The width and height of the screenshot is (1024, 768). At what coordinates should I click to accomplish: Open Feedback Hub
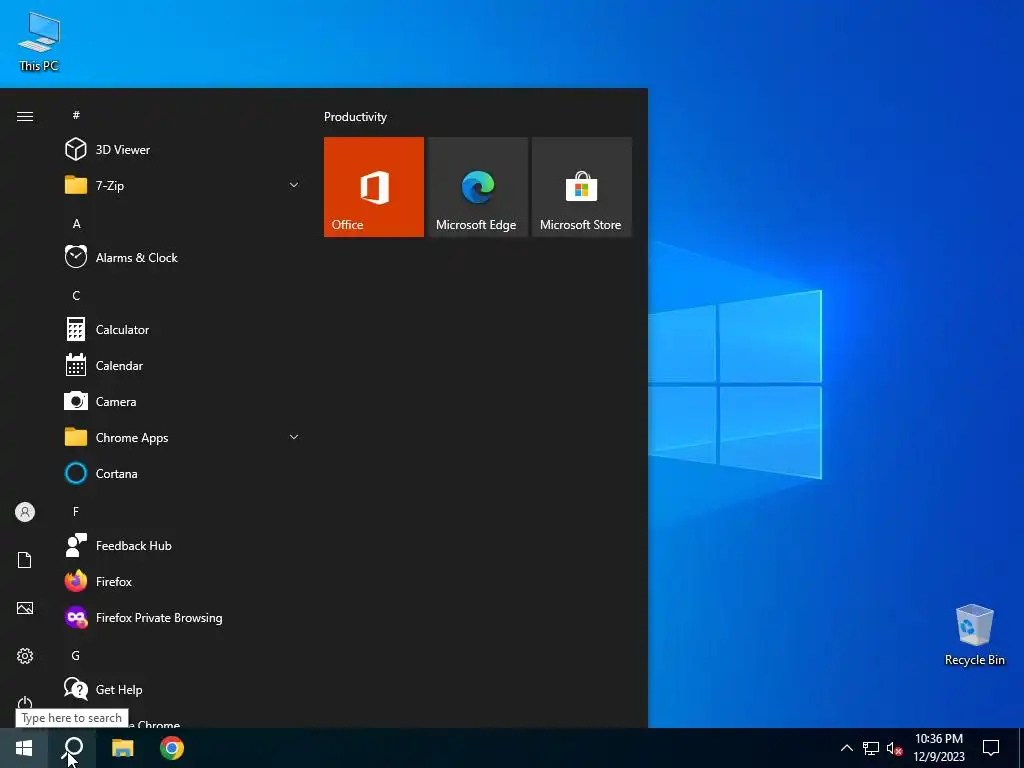point(183,545)
